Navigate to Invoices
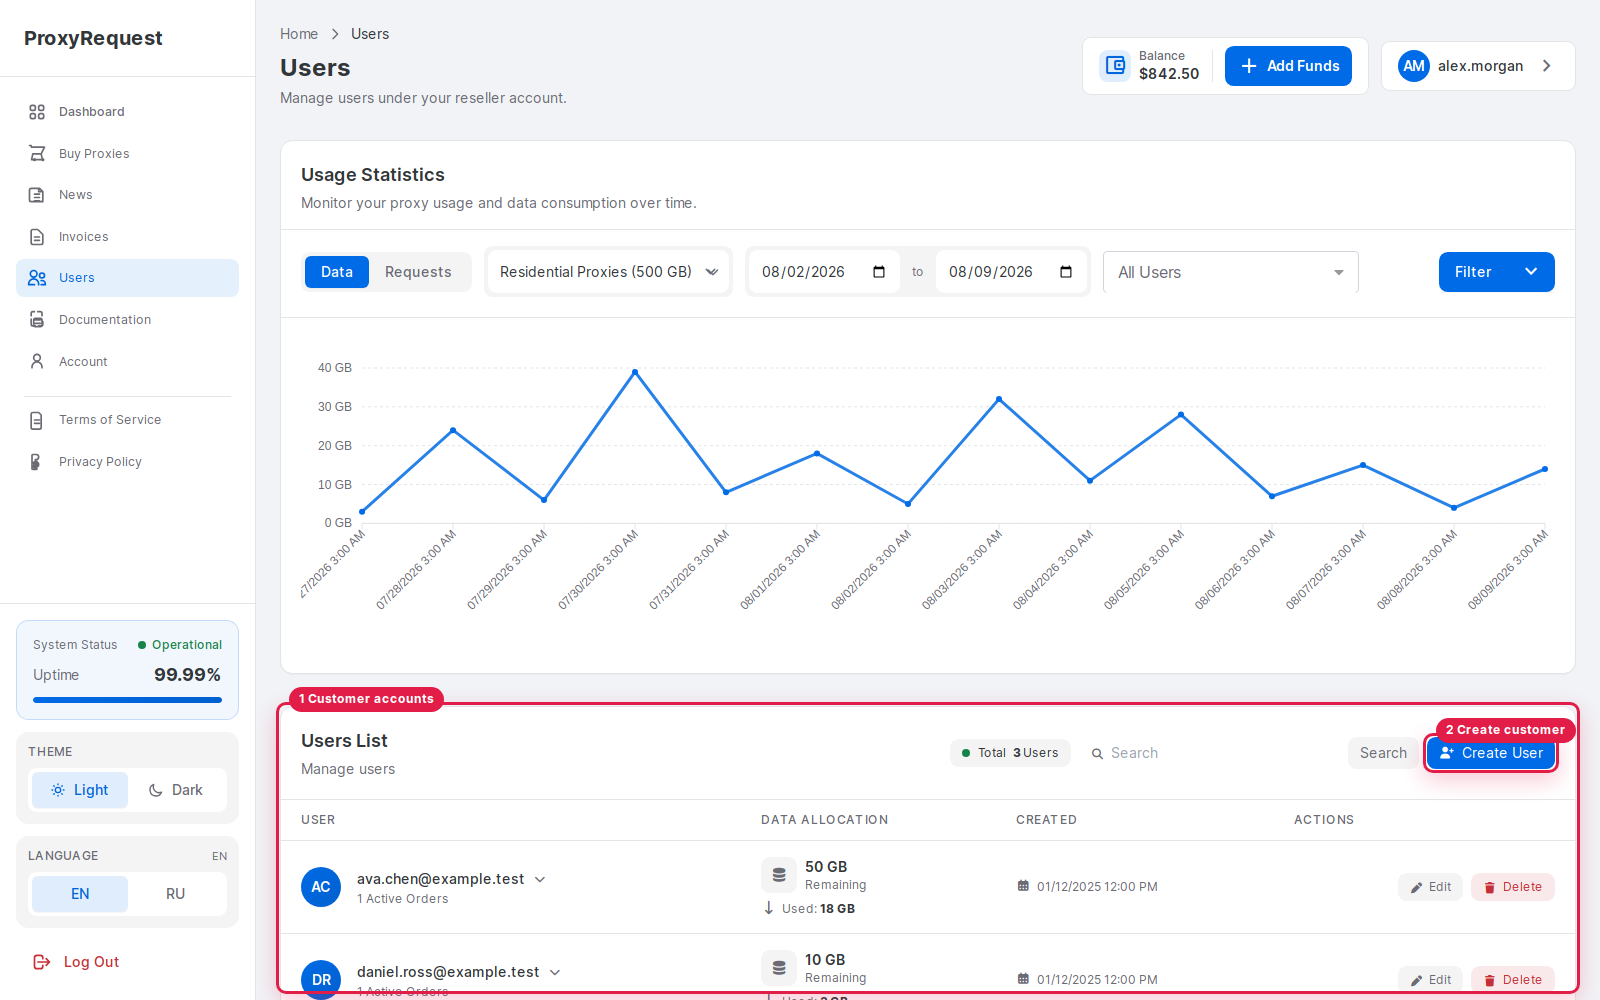 [127, 237]
